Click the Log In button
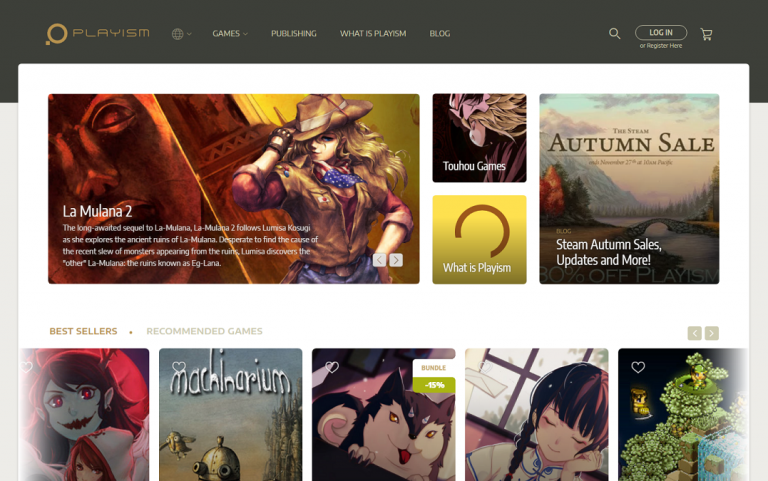 (x=661, y=32)
